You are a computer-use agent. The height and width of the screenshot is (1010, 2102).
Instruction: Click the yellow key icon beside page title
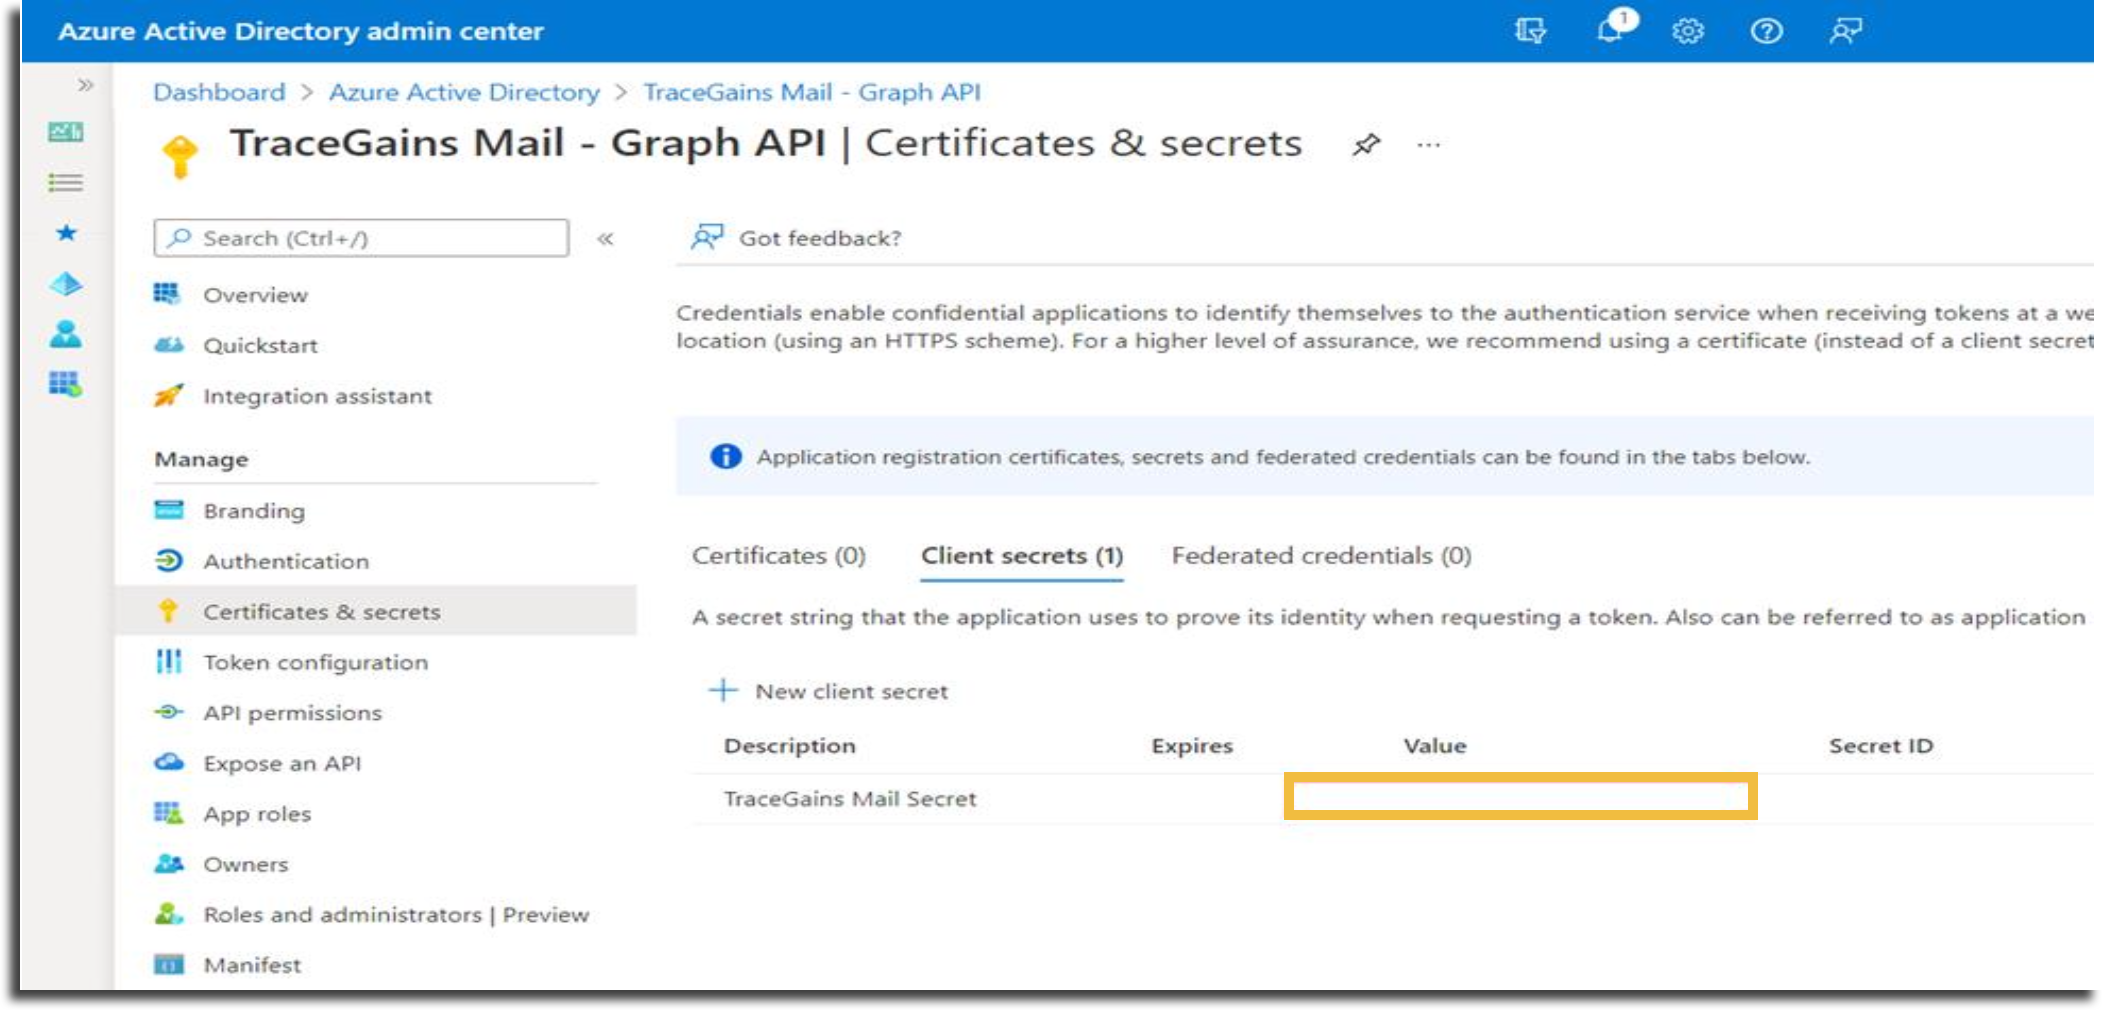click(180, 156)
